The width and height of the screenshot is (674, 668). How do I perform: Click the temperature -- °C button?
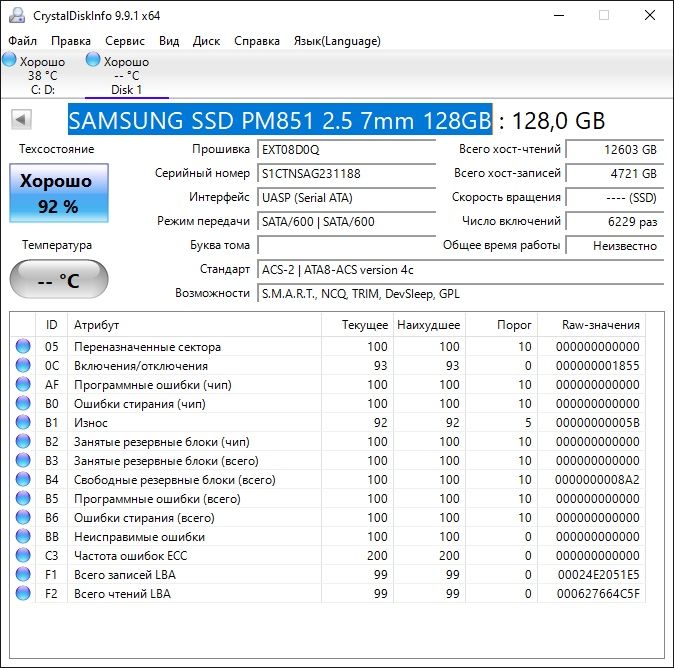pyautogui.click(x=59, y=280)
